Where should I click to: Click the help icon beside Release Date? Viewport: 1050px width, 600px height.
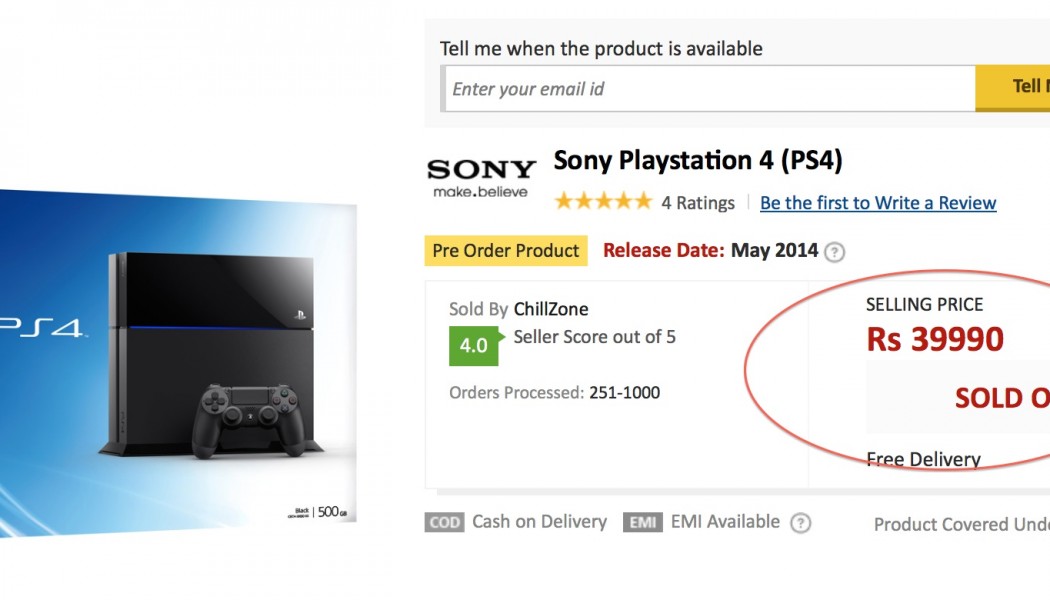[x=834, y=252]
